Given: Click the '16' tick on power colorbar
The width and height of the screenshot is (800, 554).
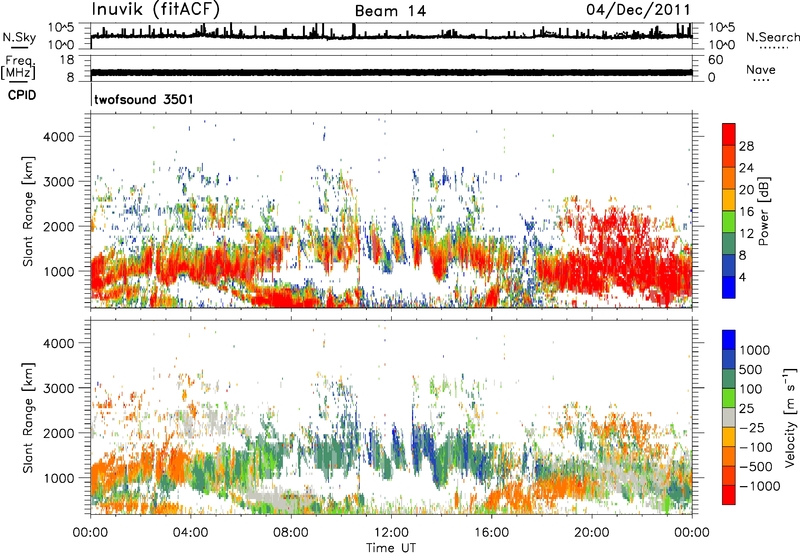Looking at the screenshot, I should tap(746, 212).
